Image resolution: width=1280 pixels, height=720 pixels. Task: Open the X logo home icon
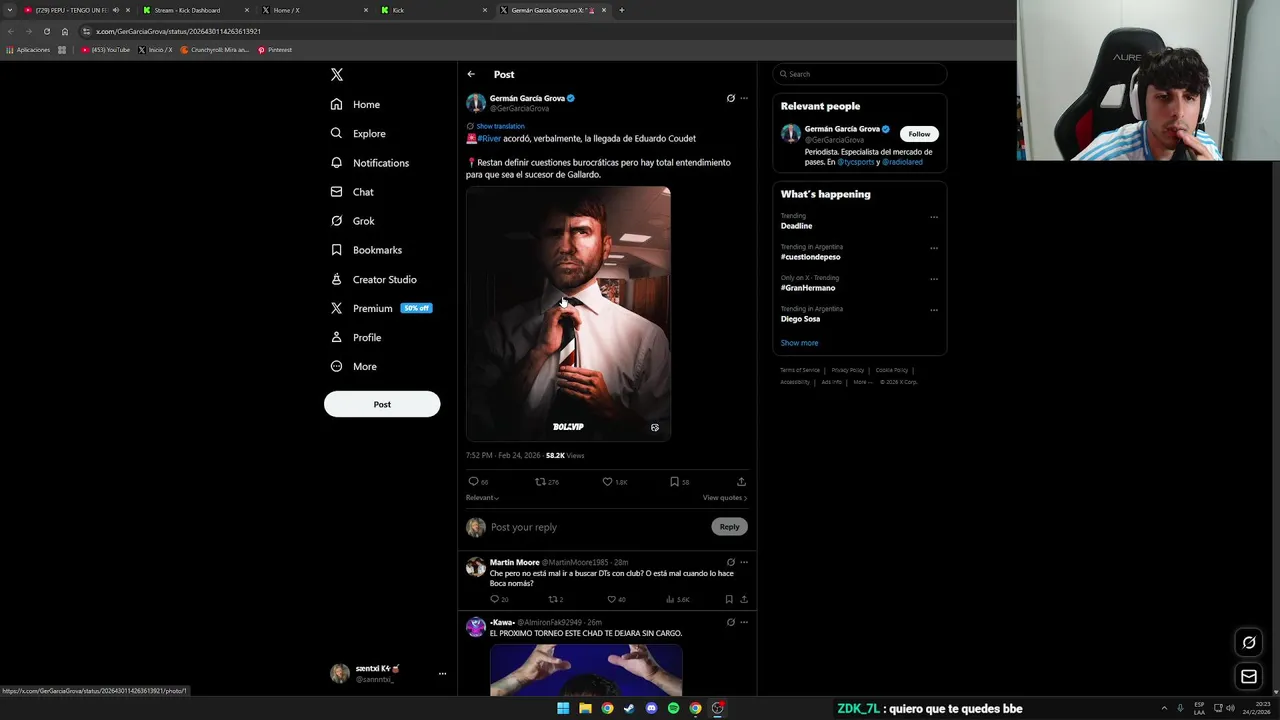(x=337, y=75)
